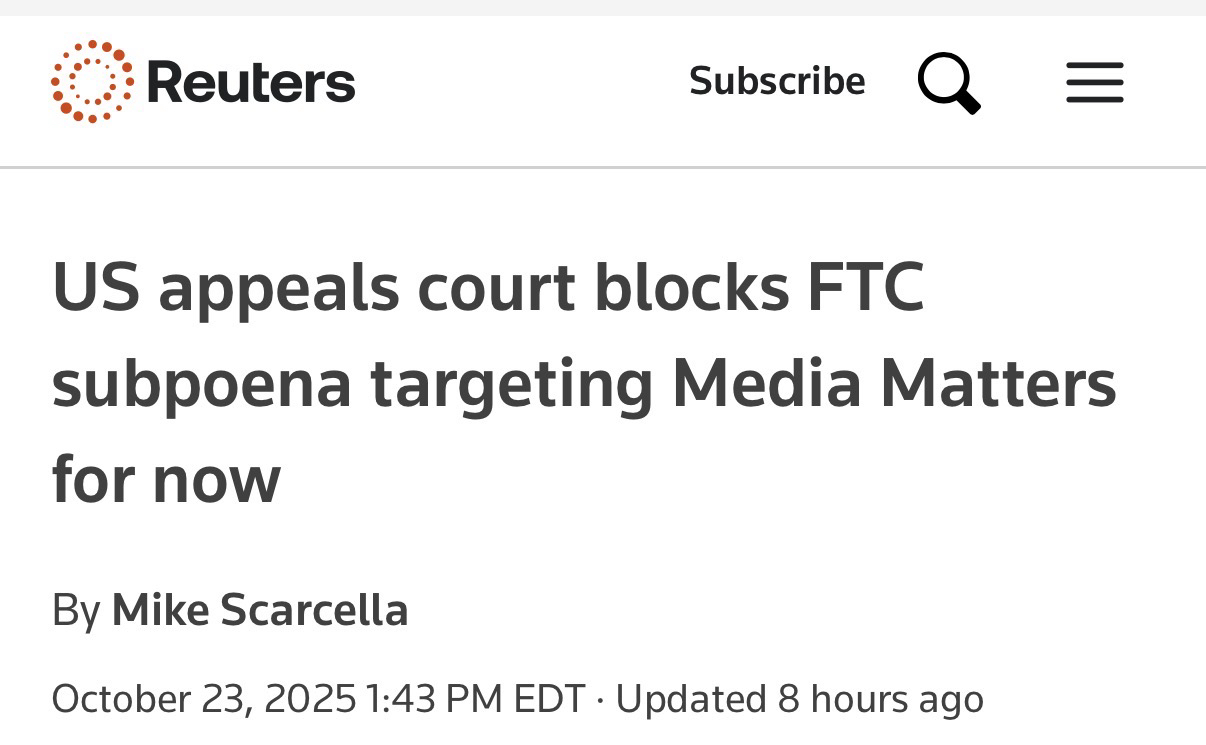Click "Media Matters" in the headline

[x=894, y=384]
